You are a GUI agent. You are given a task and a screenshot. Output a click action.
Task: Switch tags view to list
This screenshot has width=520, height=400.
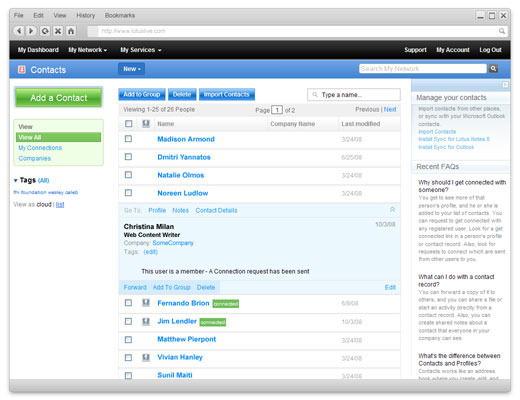click(60, 204)
